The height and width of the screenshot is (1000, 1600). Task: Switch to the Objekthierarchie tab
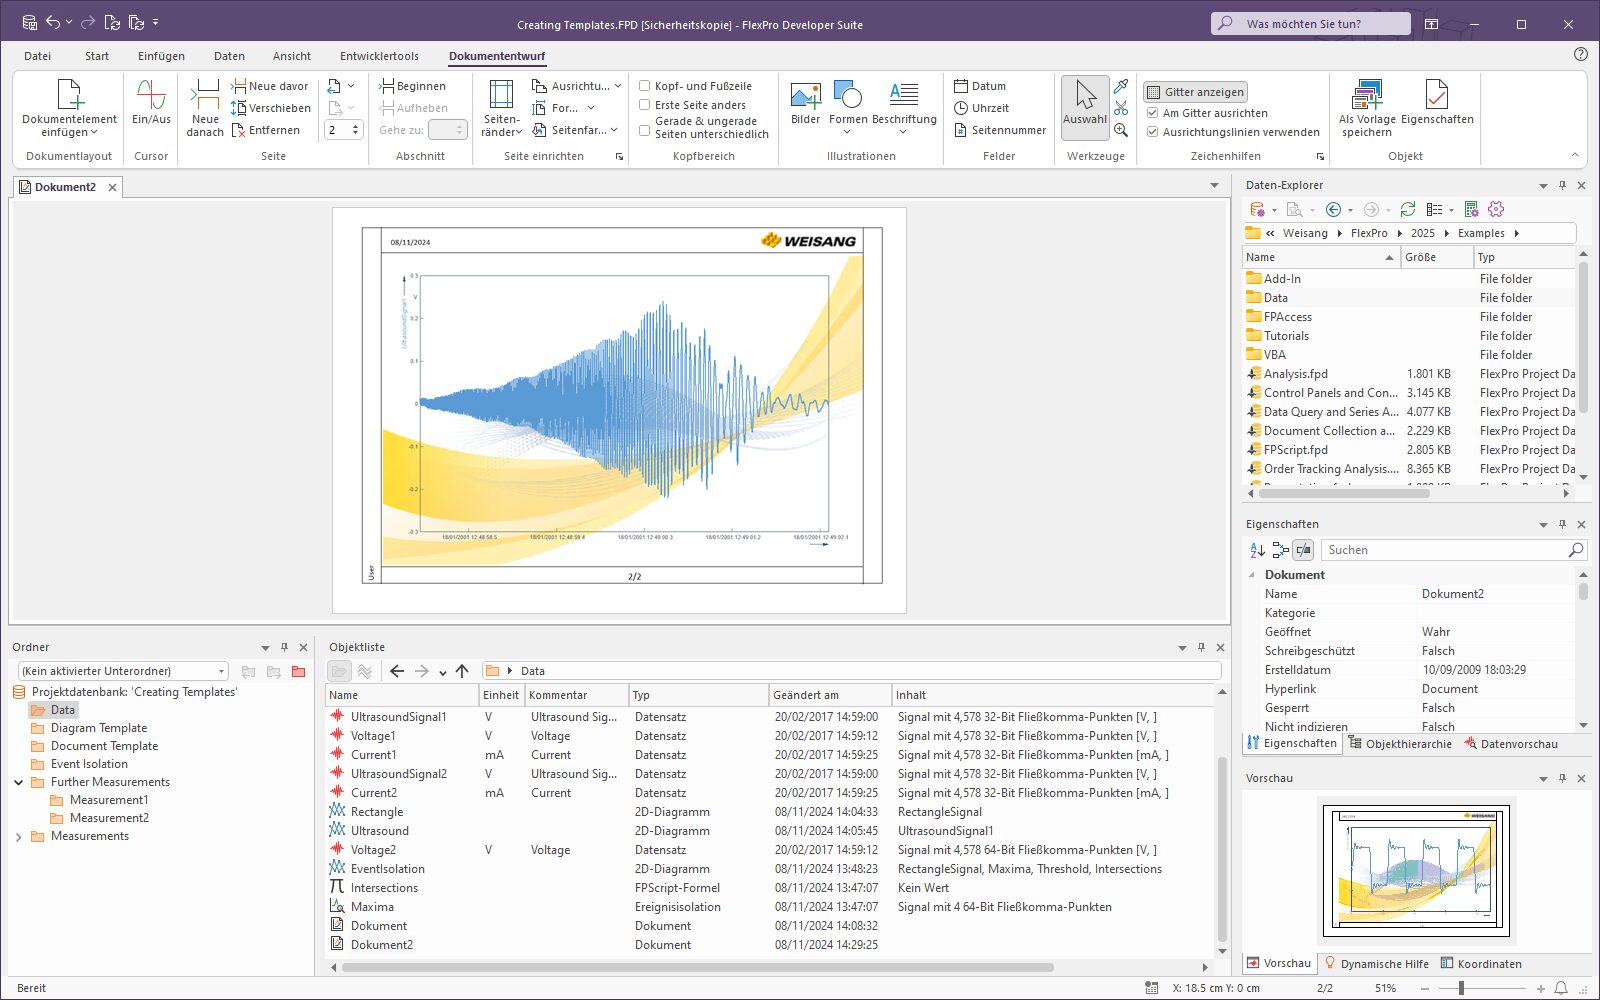tap(1399, 744)
